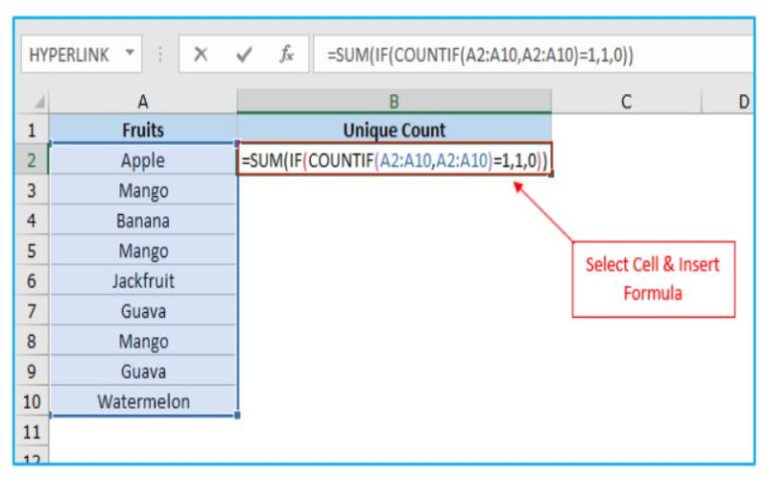Select row 11 header
Image resolution: width=768 pixels, height=480 pixels.
[32, 432]
